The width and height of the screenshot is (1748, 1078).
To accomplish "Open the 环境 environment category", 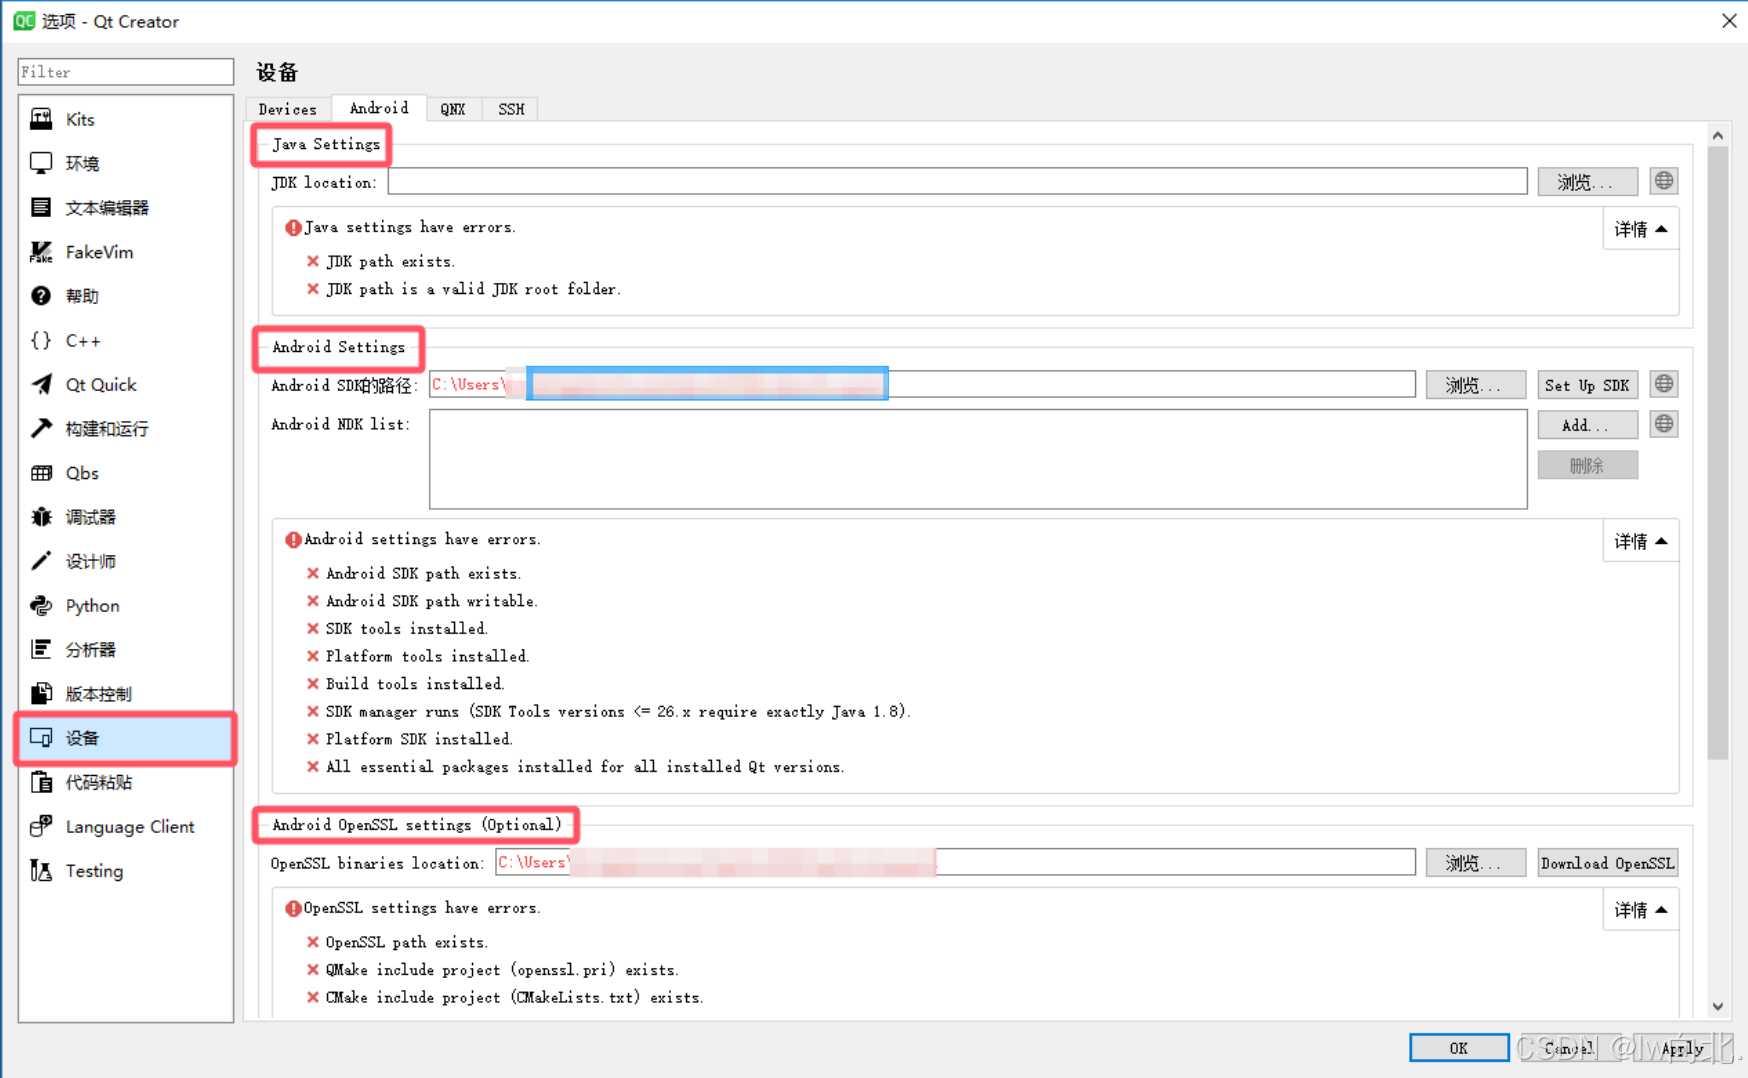I will point(125,163).
